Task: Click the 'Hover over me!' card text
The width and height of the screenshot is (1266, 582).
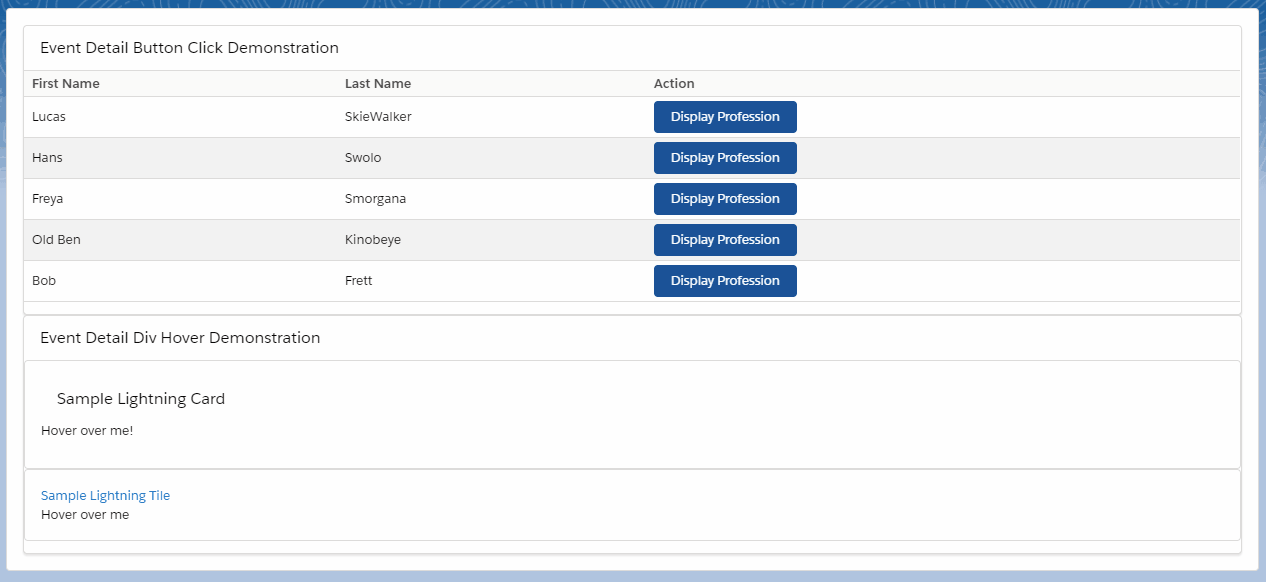Action: [87, 431]
